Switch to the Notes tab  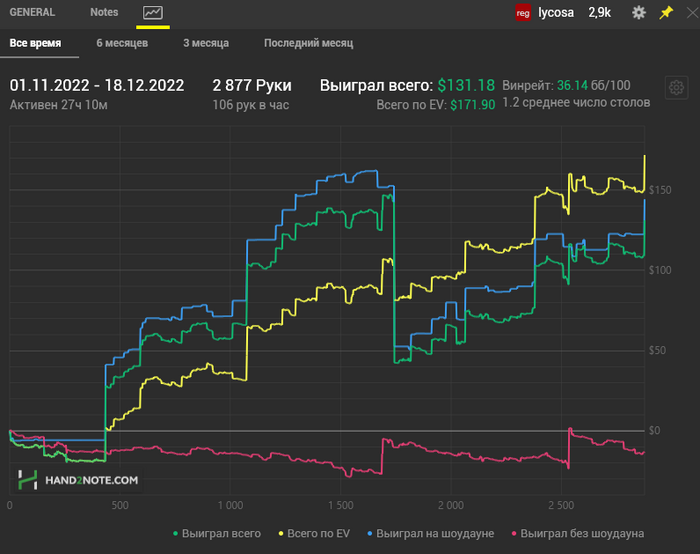click(x=104, y=12)
